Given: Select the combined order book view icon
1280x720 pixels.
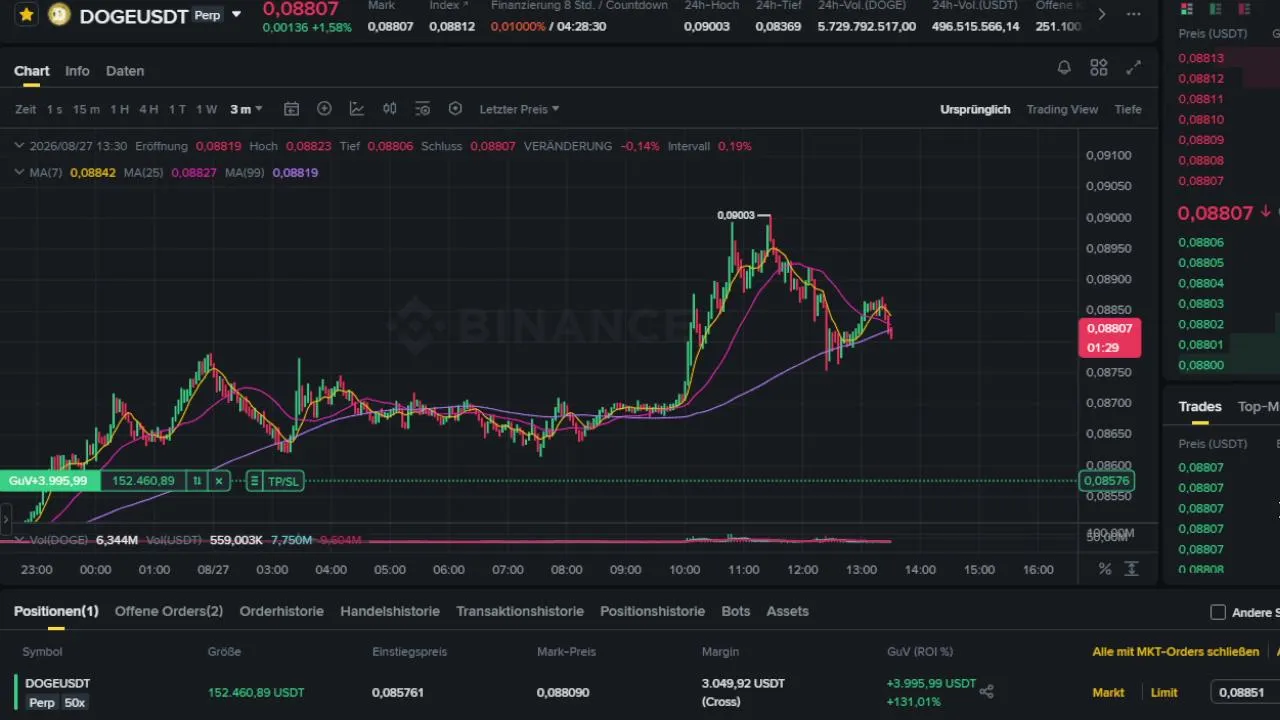Looking at the screenshot, I should 1187,9.
